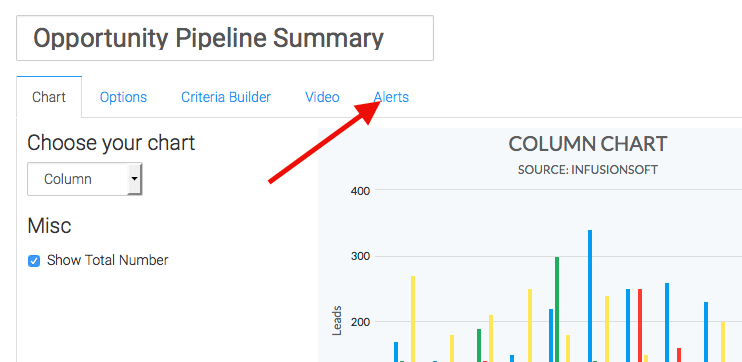
Task: Click the tall green column near 300
Action: 557,309
